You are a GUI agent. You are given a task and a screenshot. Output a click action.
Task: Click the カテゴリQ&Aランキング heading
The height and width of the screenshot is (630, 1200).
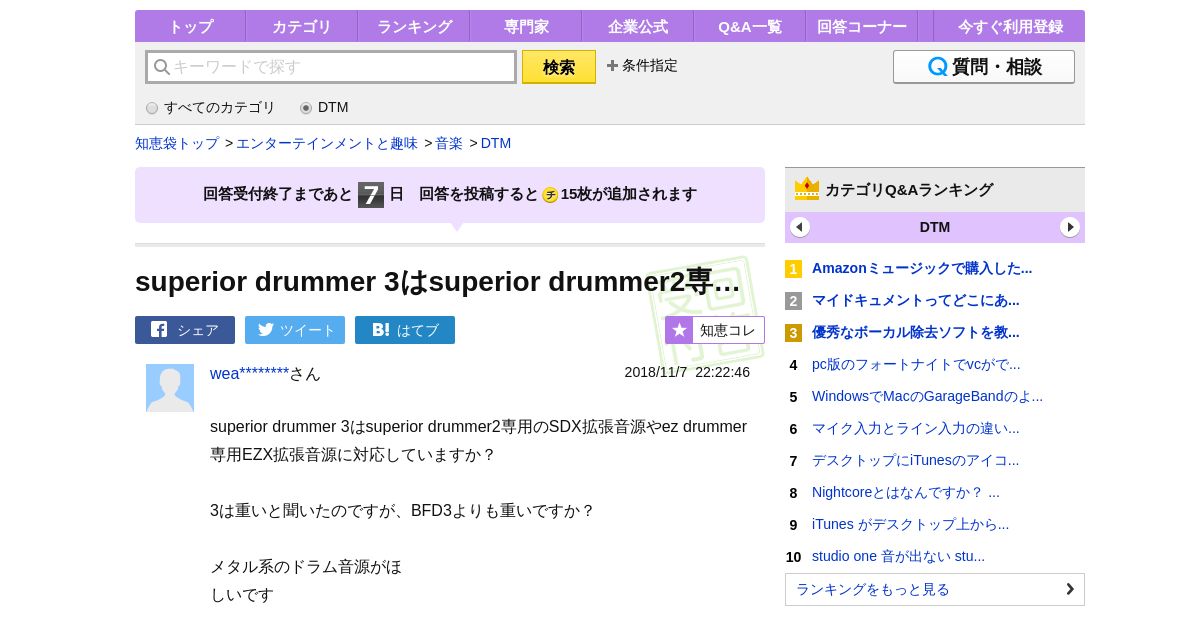[x=909, y=190]
